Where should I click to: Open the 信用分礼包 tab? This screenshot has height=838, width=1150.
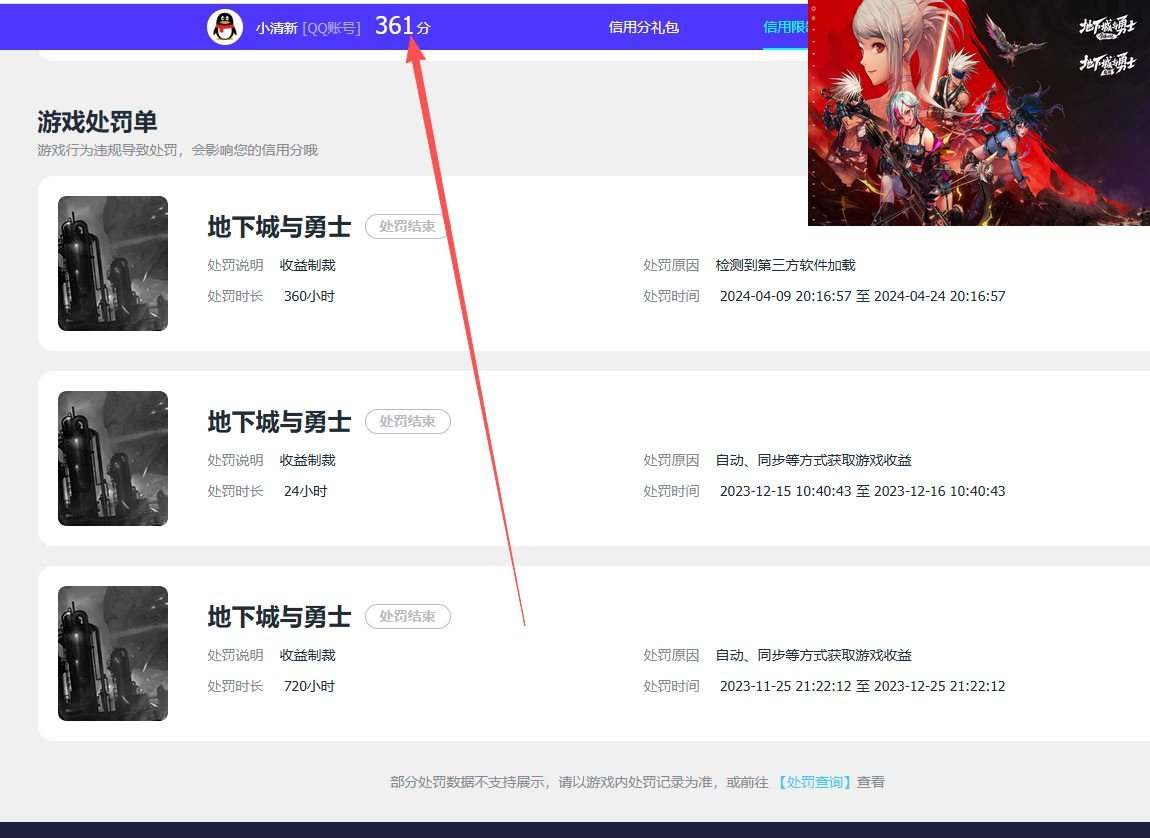tap(643, 27)
